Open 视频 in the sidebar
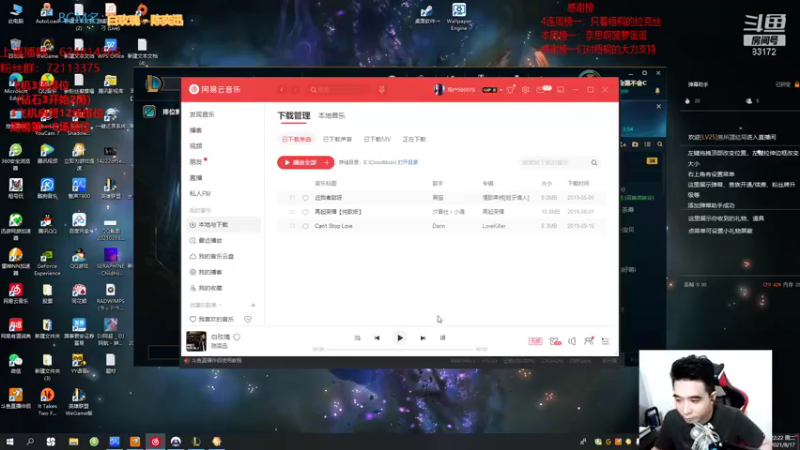800x450 pixels. [x=196, y=146]
